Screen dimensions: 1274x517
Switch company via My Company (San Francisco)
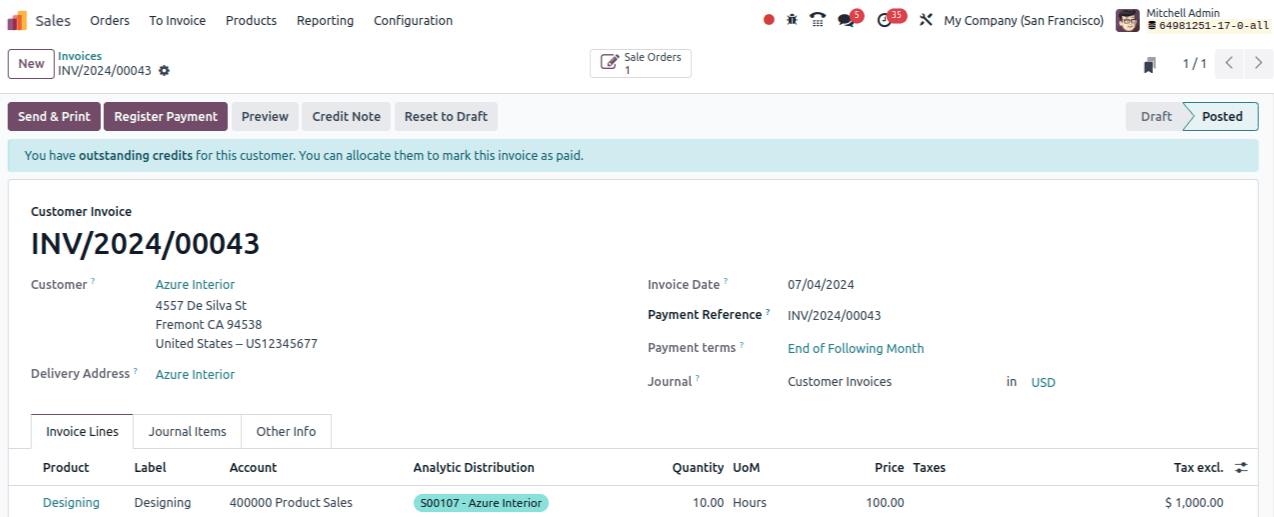point(1024,20)
